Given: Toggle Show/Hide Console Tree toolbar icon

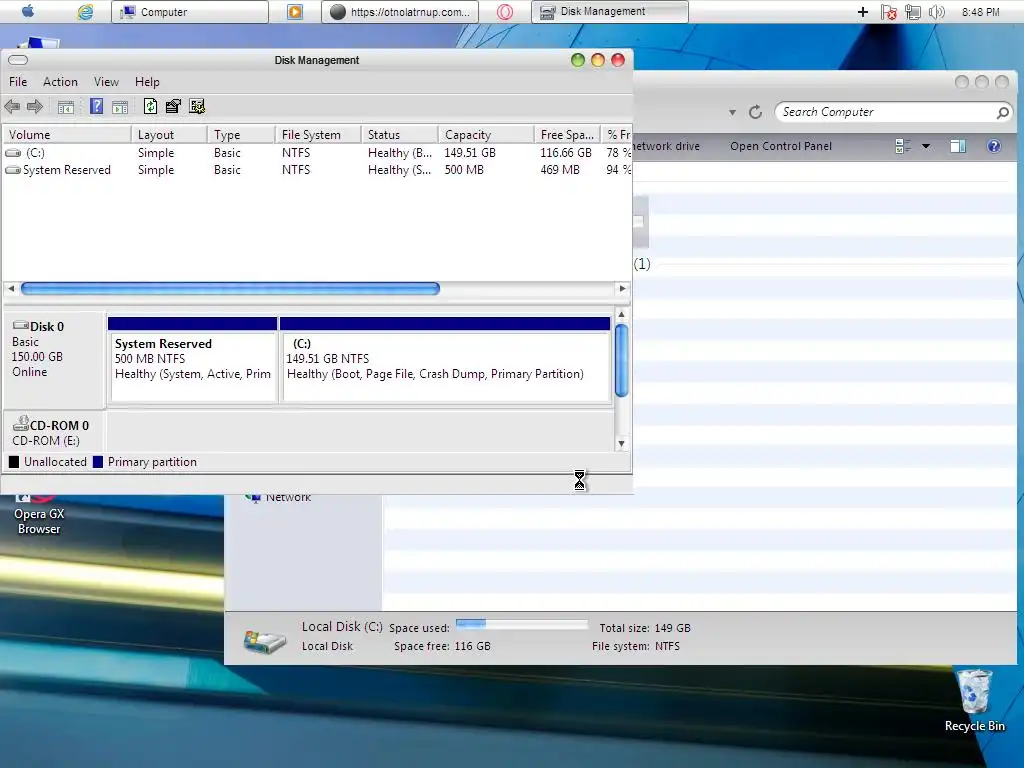Looking at the screenshot, I should 65,106.
